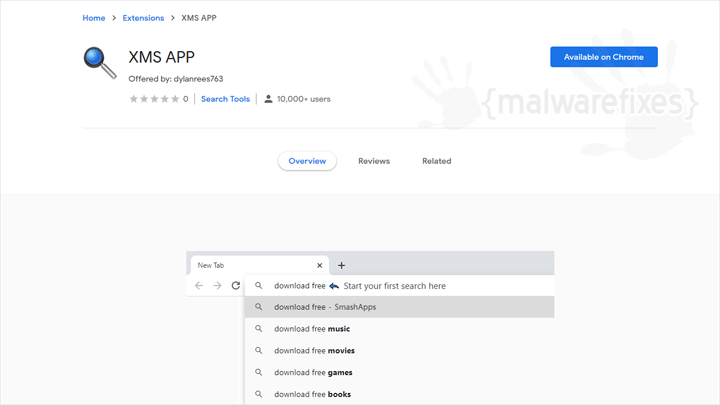Screen dimensions: 720x405
Task: Choose 'download free books' suggestion
Action: coord(399,394)
